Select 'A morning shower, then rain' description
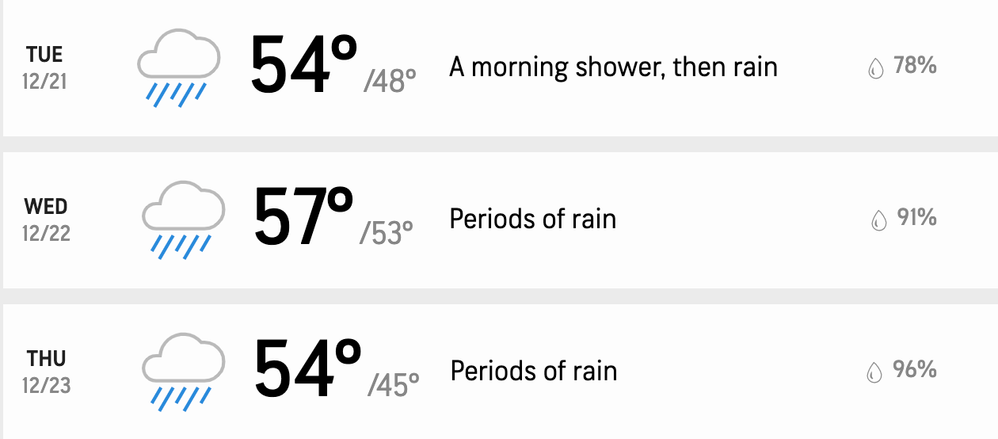998x439 pixels. [x=614, y=67]
